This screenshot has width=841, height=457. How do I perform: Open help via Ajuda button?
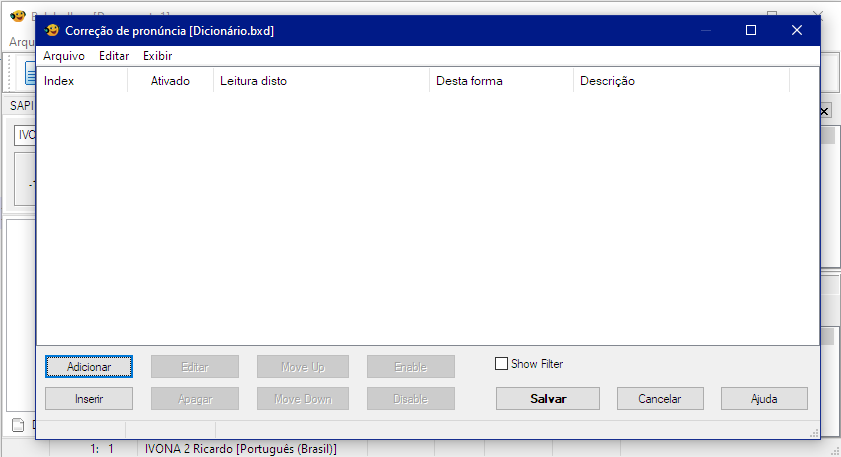click(x=764, y=399)
